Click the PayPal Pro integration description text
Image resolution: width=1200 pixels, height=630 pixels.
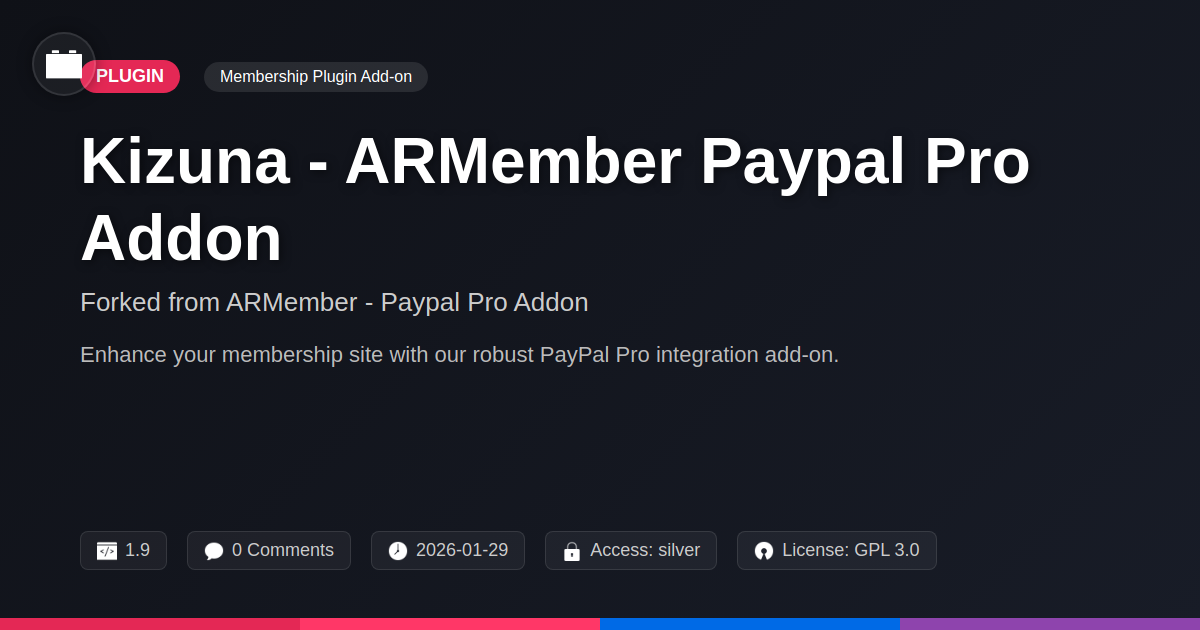click(459, 355)
